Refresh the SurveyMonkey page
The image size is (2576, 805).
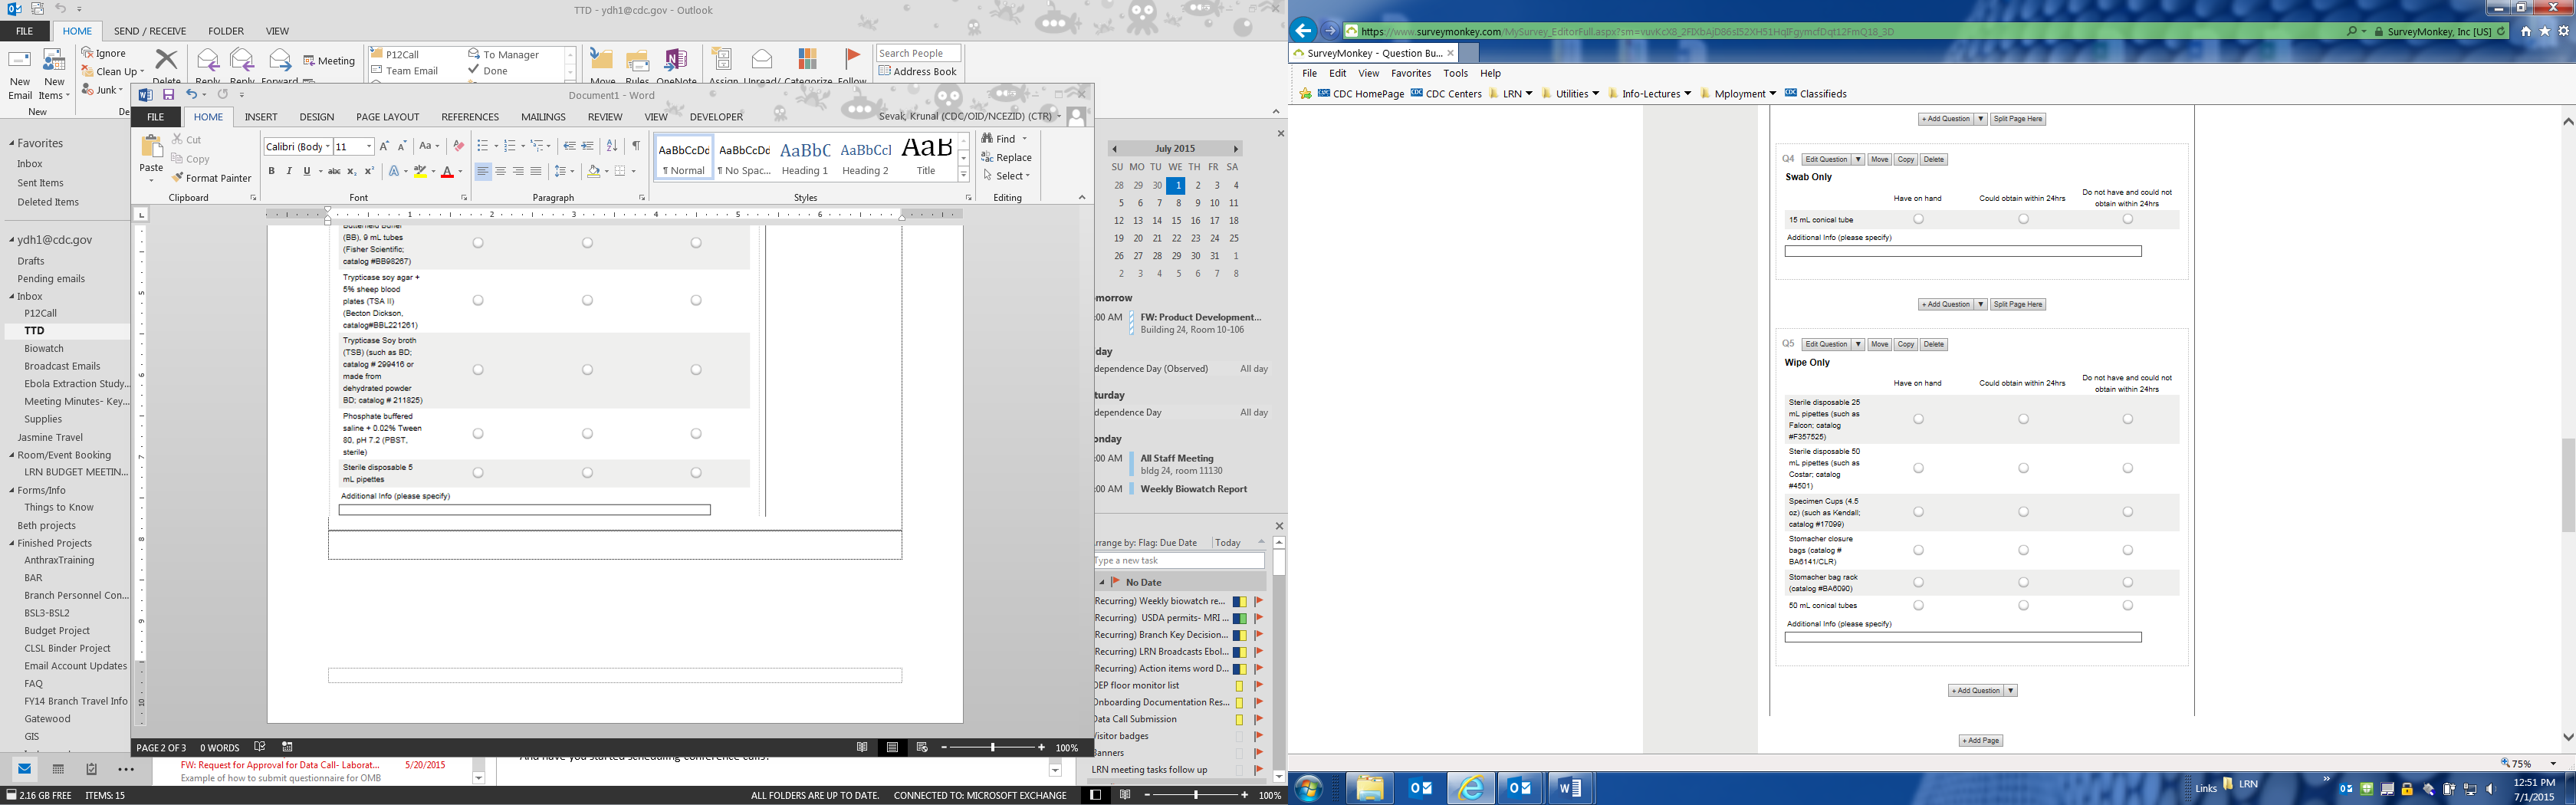(2501, 31)
